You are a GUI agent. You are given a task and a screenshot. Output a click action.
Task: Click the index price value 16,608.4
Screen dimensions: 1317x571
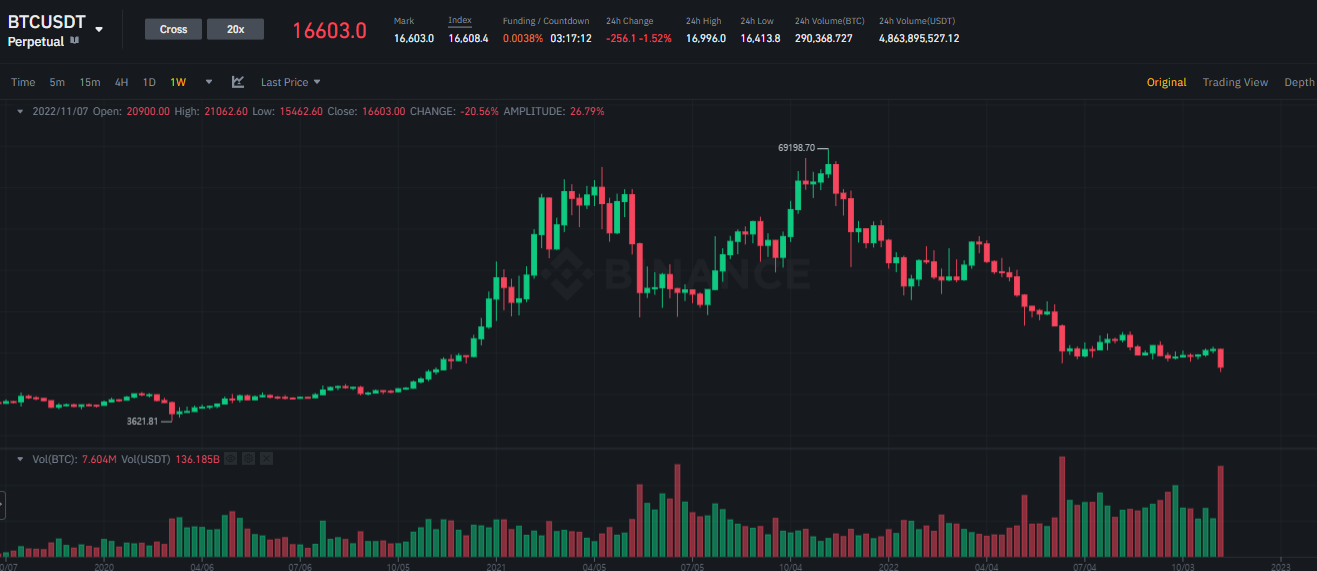[468, 38]
